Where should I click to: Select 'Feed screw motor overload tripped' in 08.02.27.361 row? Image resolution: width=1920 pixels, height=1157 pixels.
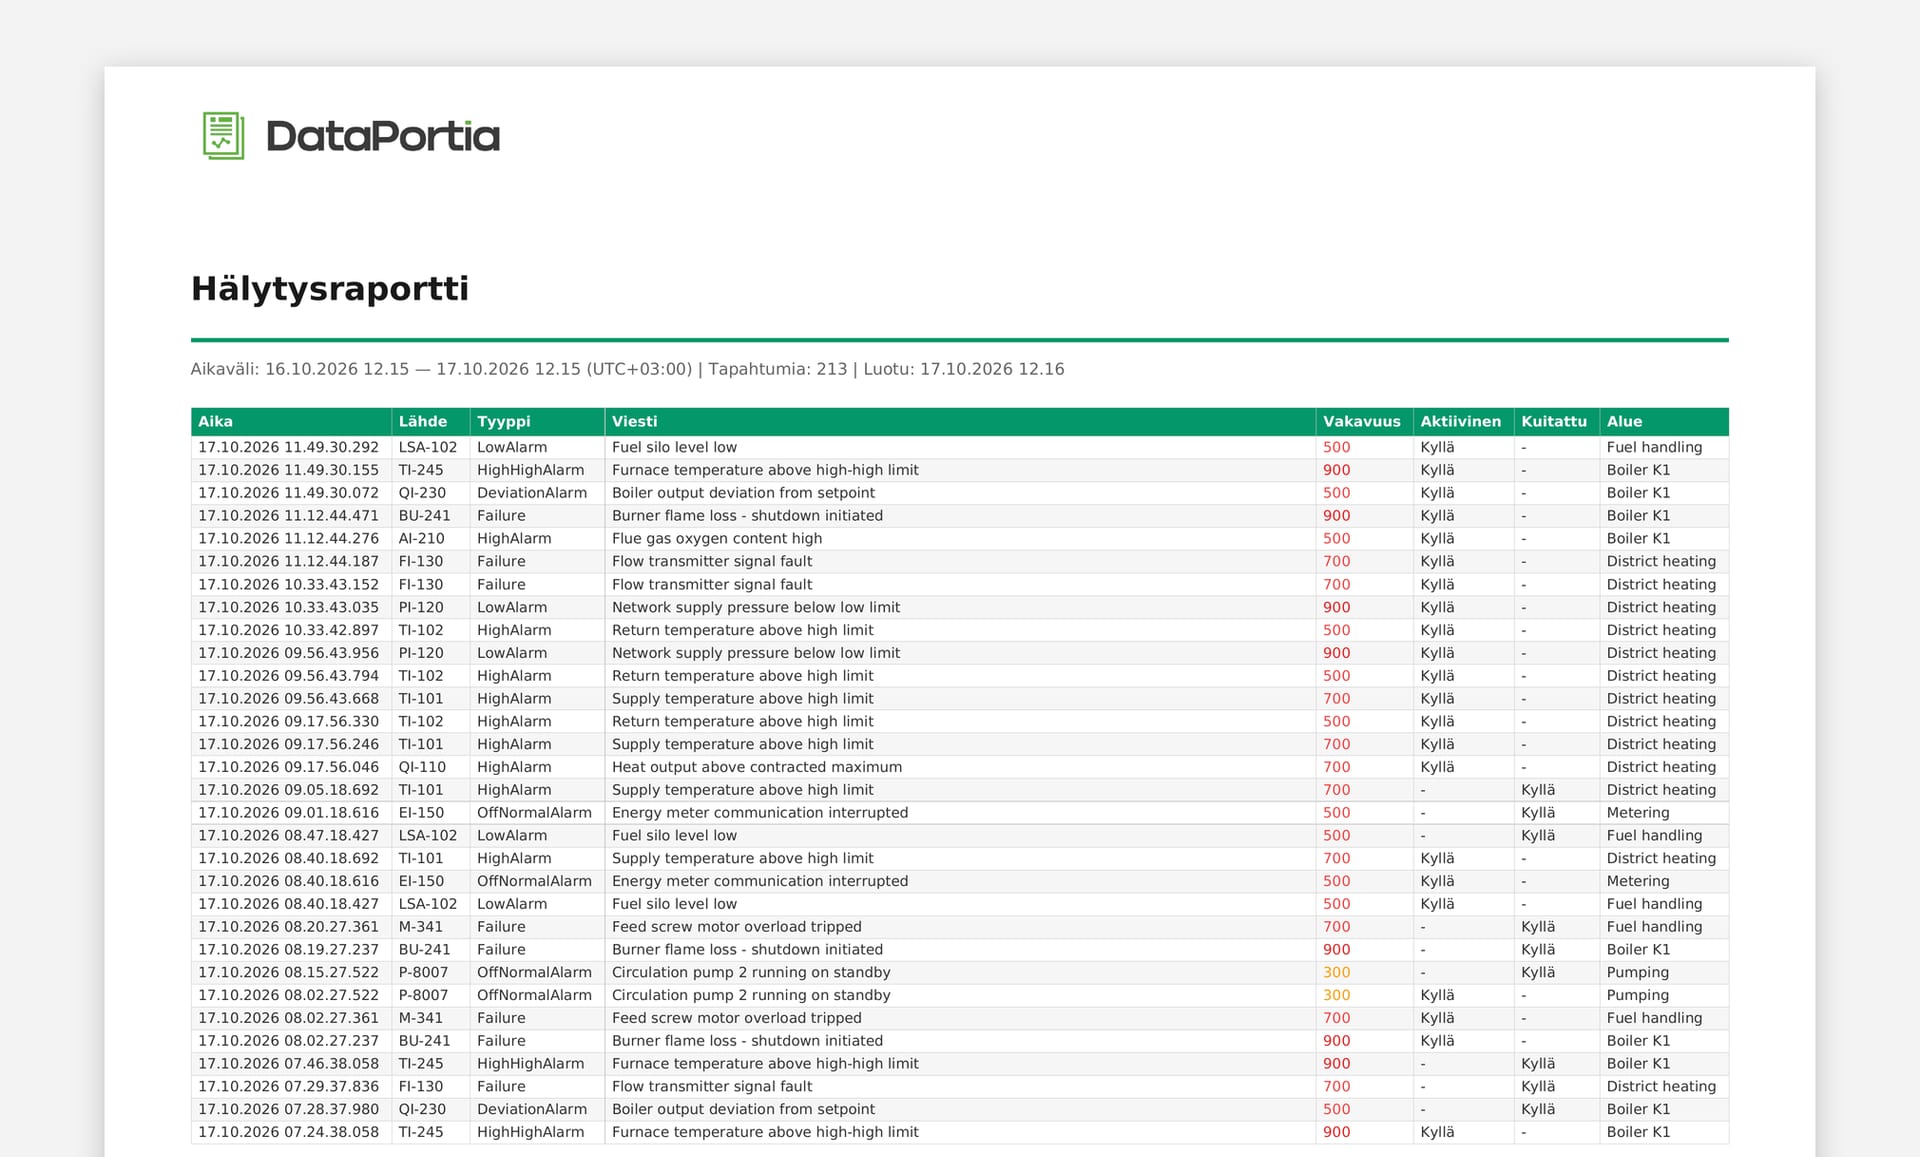click(x=737, y=1018)
